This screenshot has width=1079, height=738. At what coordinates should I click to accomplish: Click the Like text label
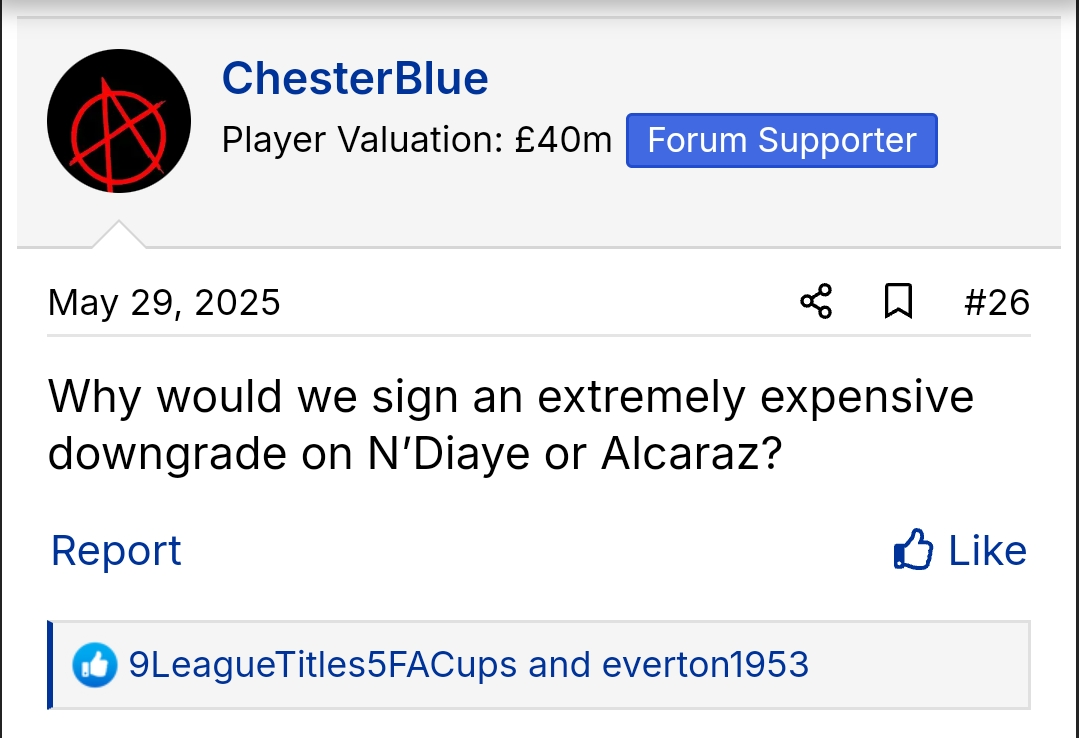pyautogui.click(x=987, y=551)
